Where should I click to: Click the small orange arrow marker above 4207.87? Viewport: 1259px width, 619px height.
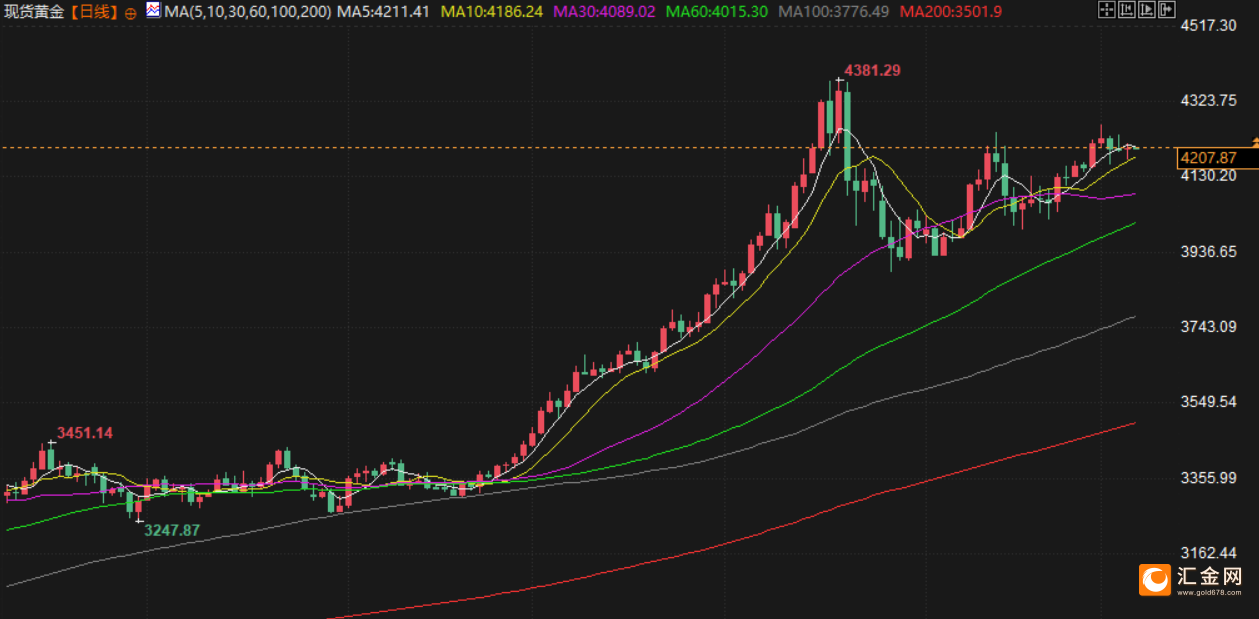pyautogui.click(x=1254, y=144)
